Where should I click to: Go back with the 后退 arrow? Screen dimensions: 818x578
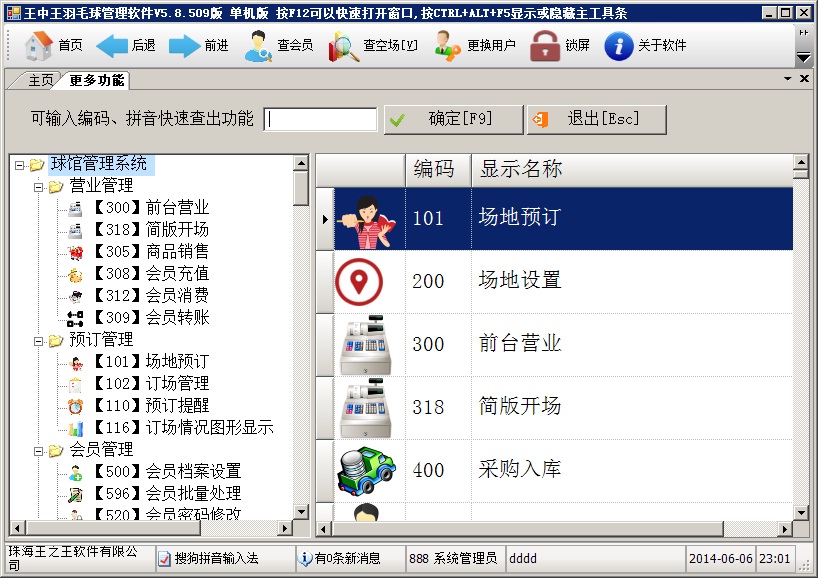(x=112, y=45)
